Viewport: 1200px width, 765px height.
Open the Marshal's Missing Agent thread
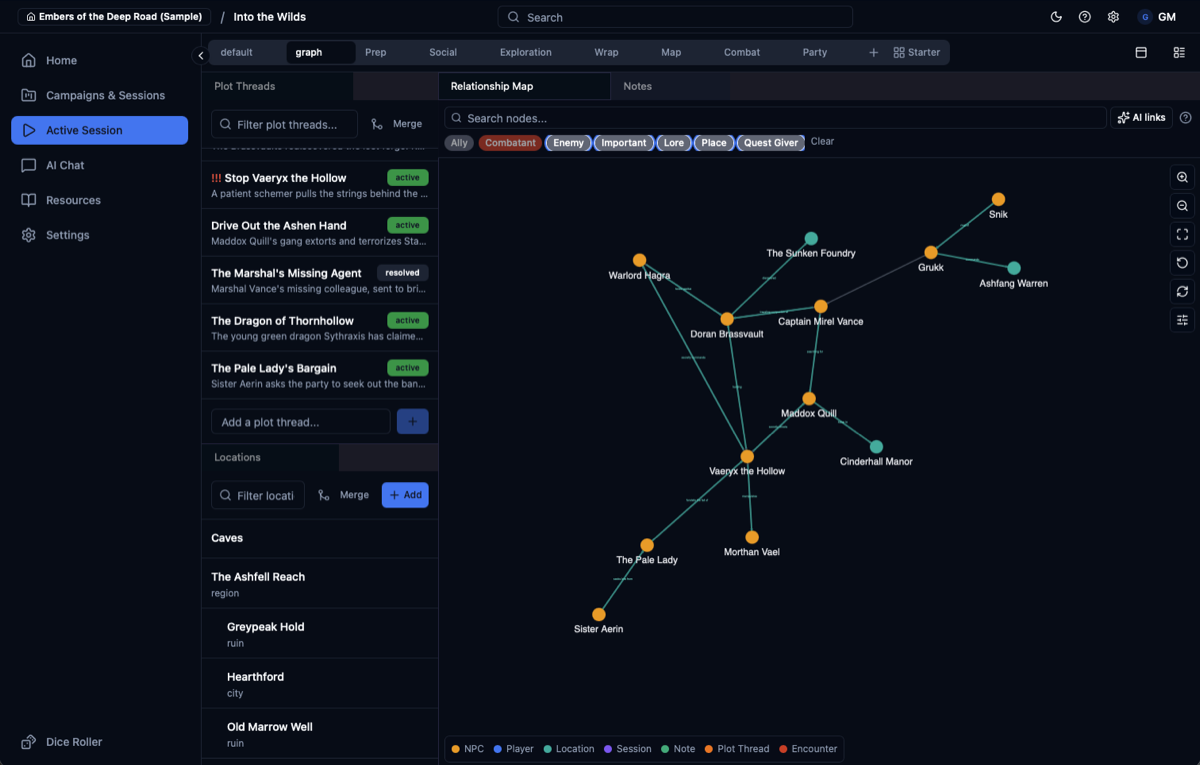click(320, 281)
